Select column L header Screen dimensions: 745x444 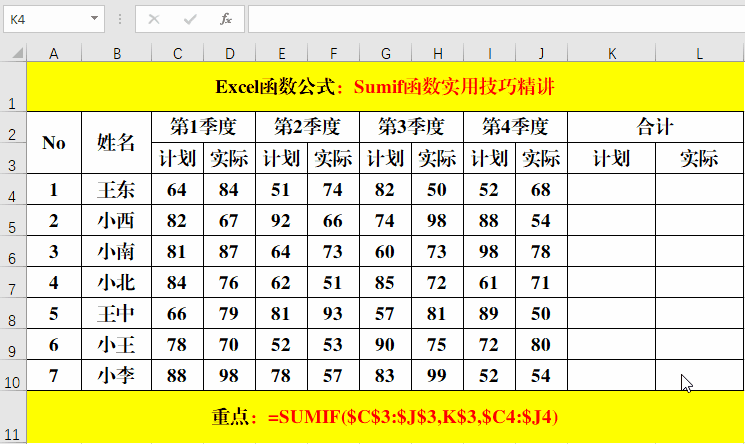[699, 53]
